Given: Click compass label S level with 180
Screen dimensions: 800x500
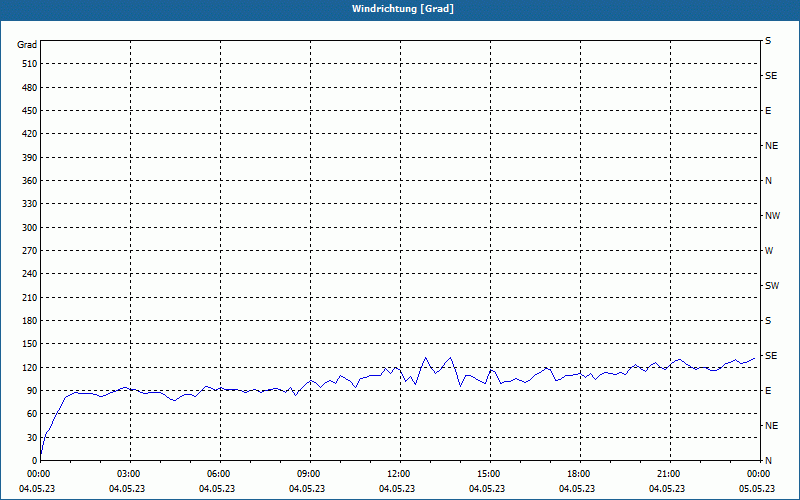Looking at the screenshot, I should (x=768, y=321).
